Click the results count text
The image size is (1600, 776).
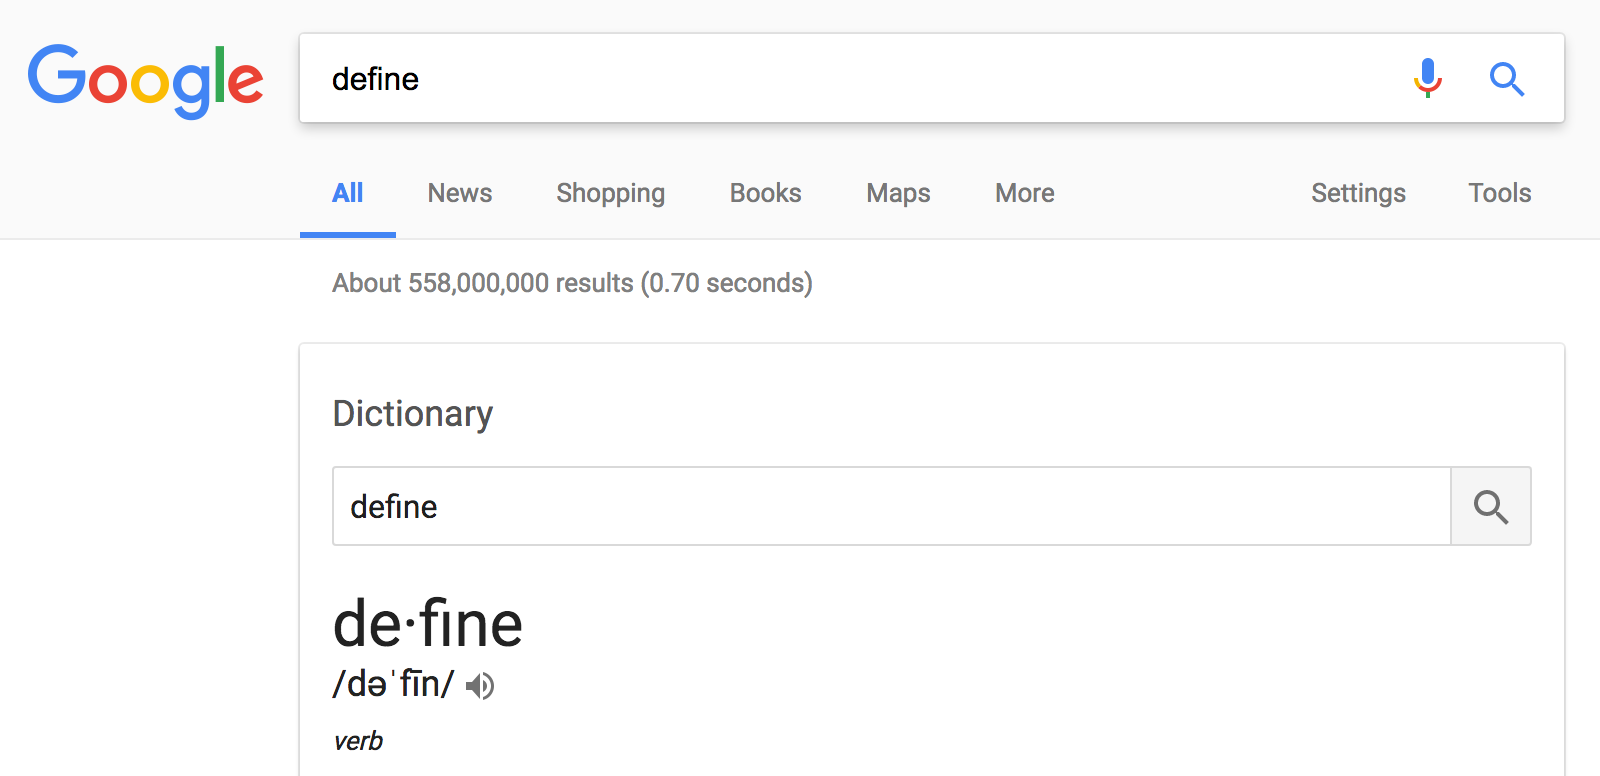click(x=572, y=283)
